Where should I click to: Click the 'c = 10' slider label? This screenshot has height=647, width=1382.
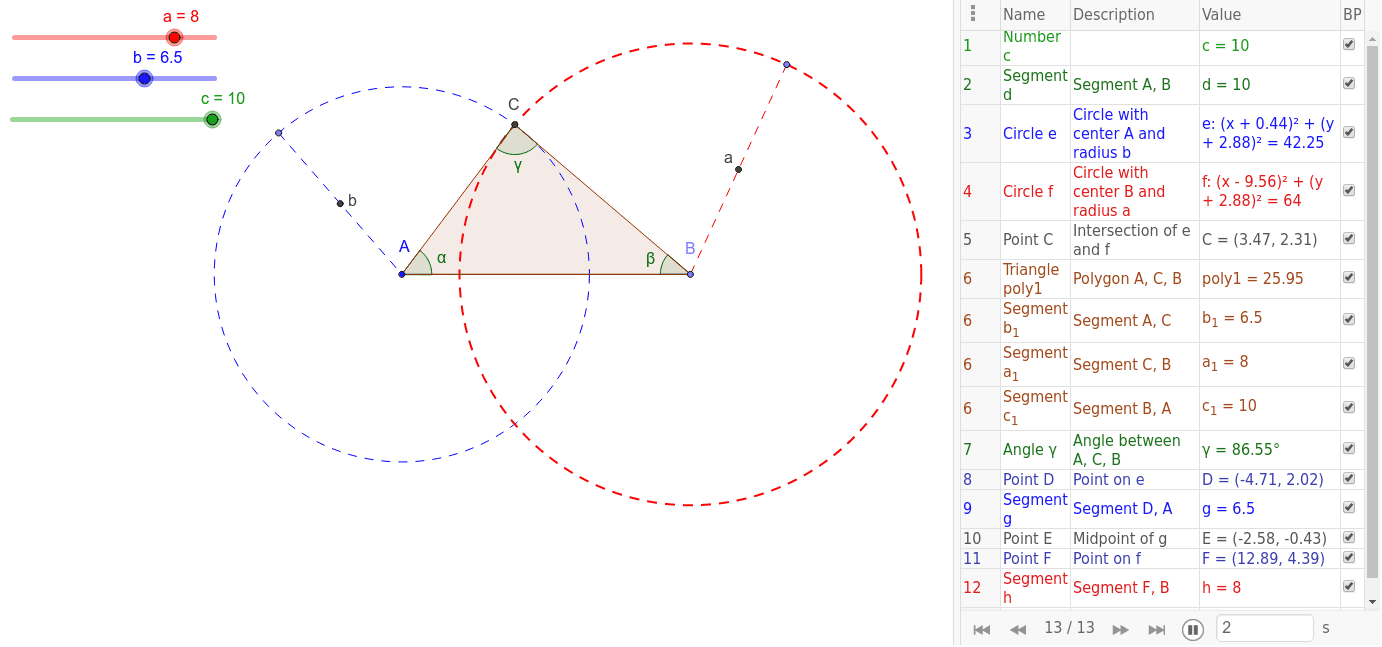pyautogui.click(x=223, y=98)
